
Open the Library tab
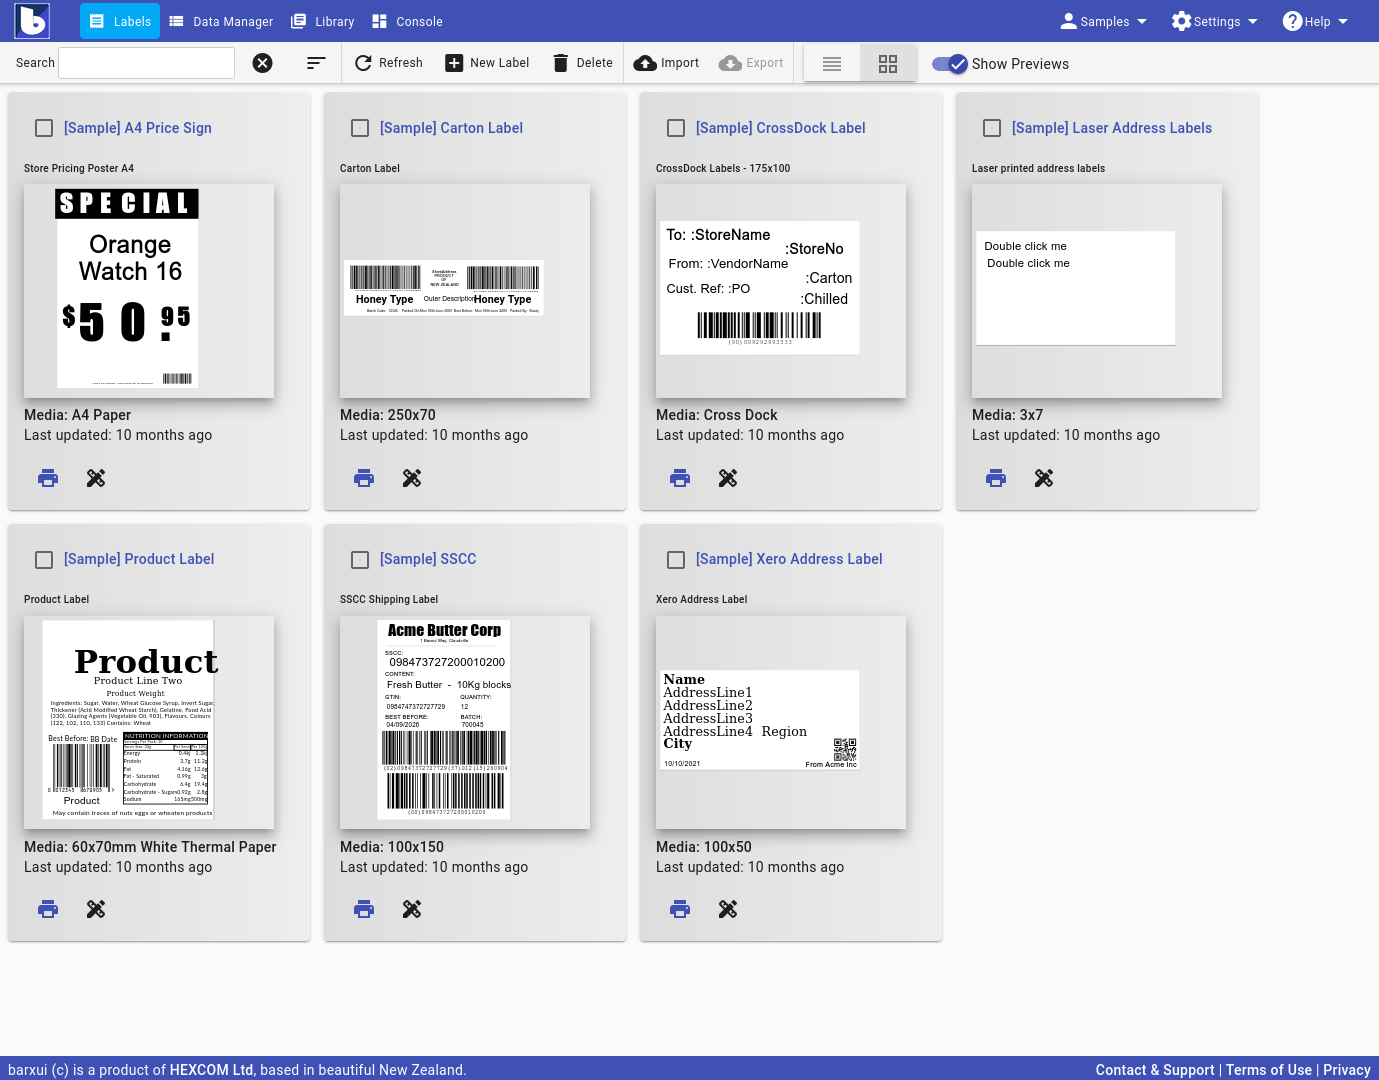(x=322, y=21)
